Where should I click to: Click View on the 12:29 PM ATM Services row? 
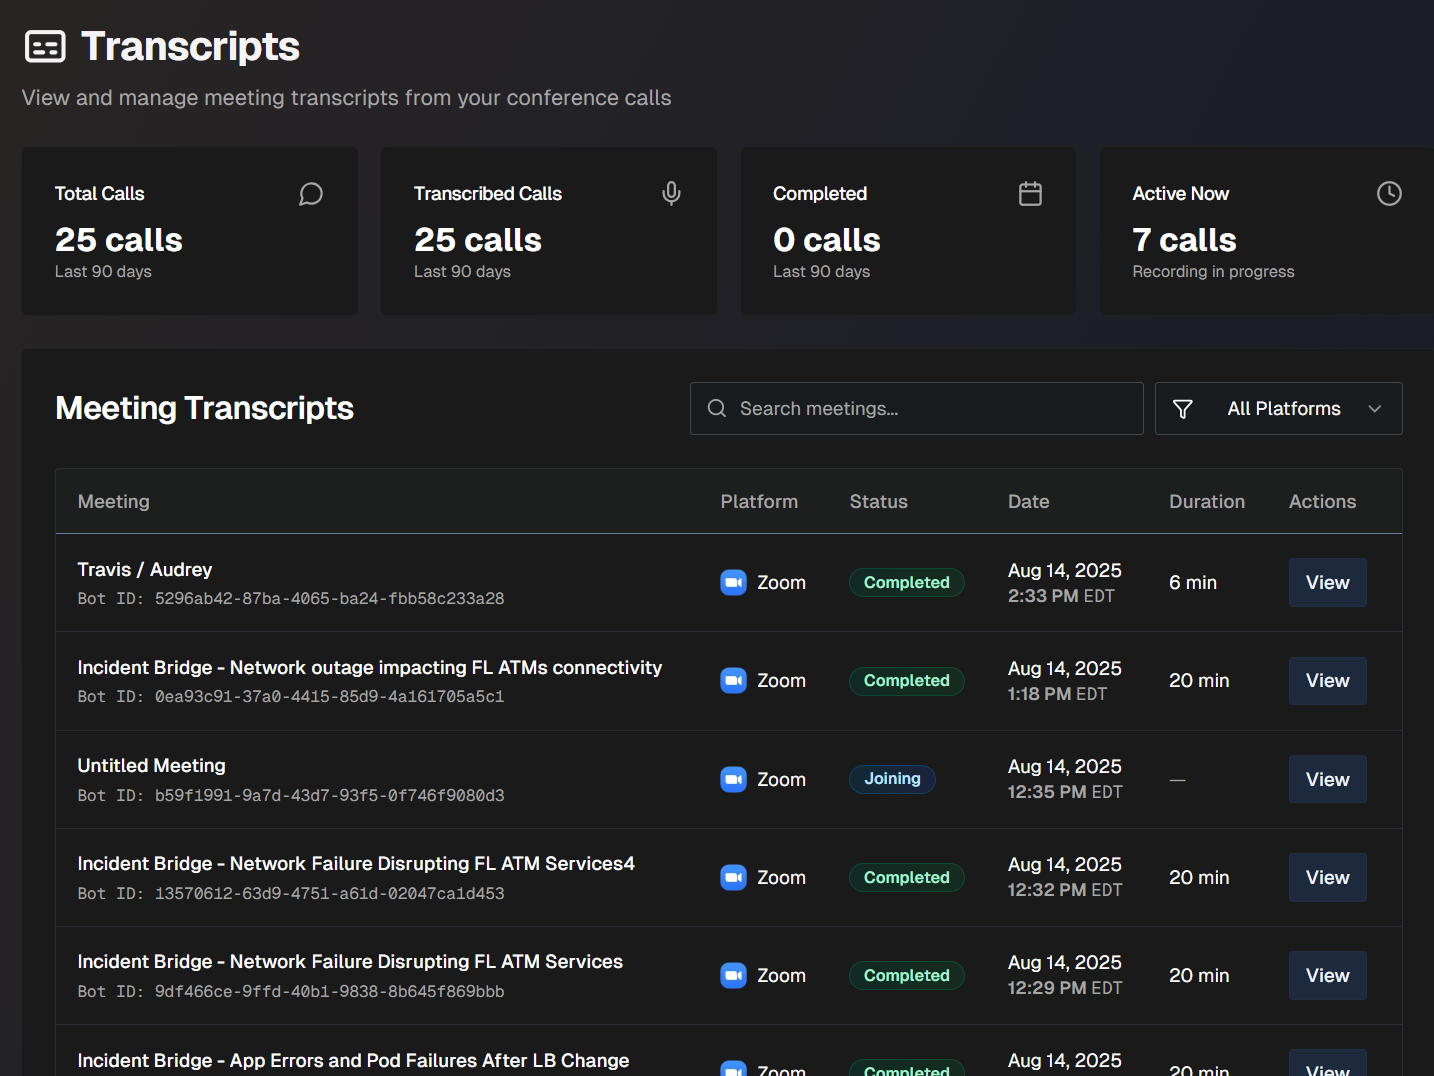click(1327, 975)
